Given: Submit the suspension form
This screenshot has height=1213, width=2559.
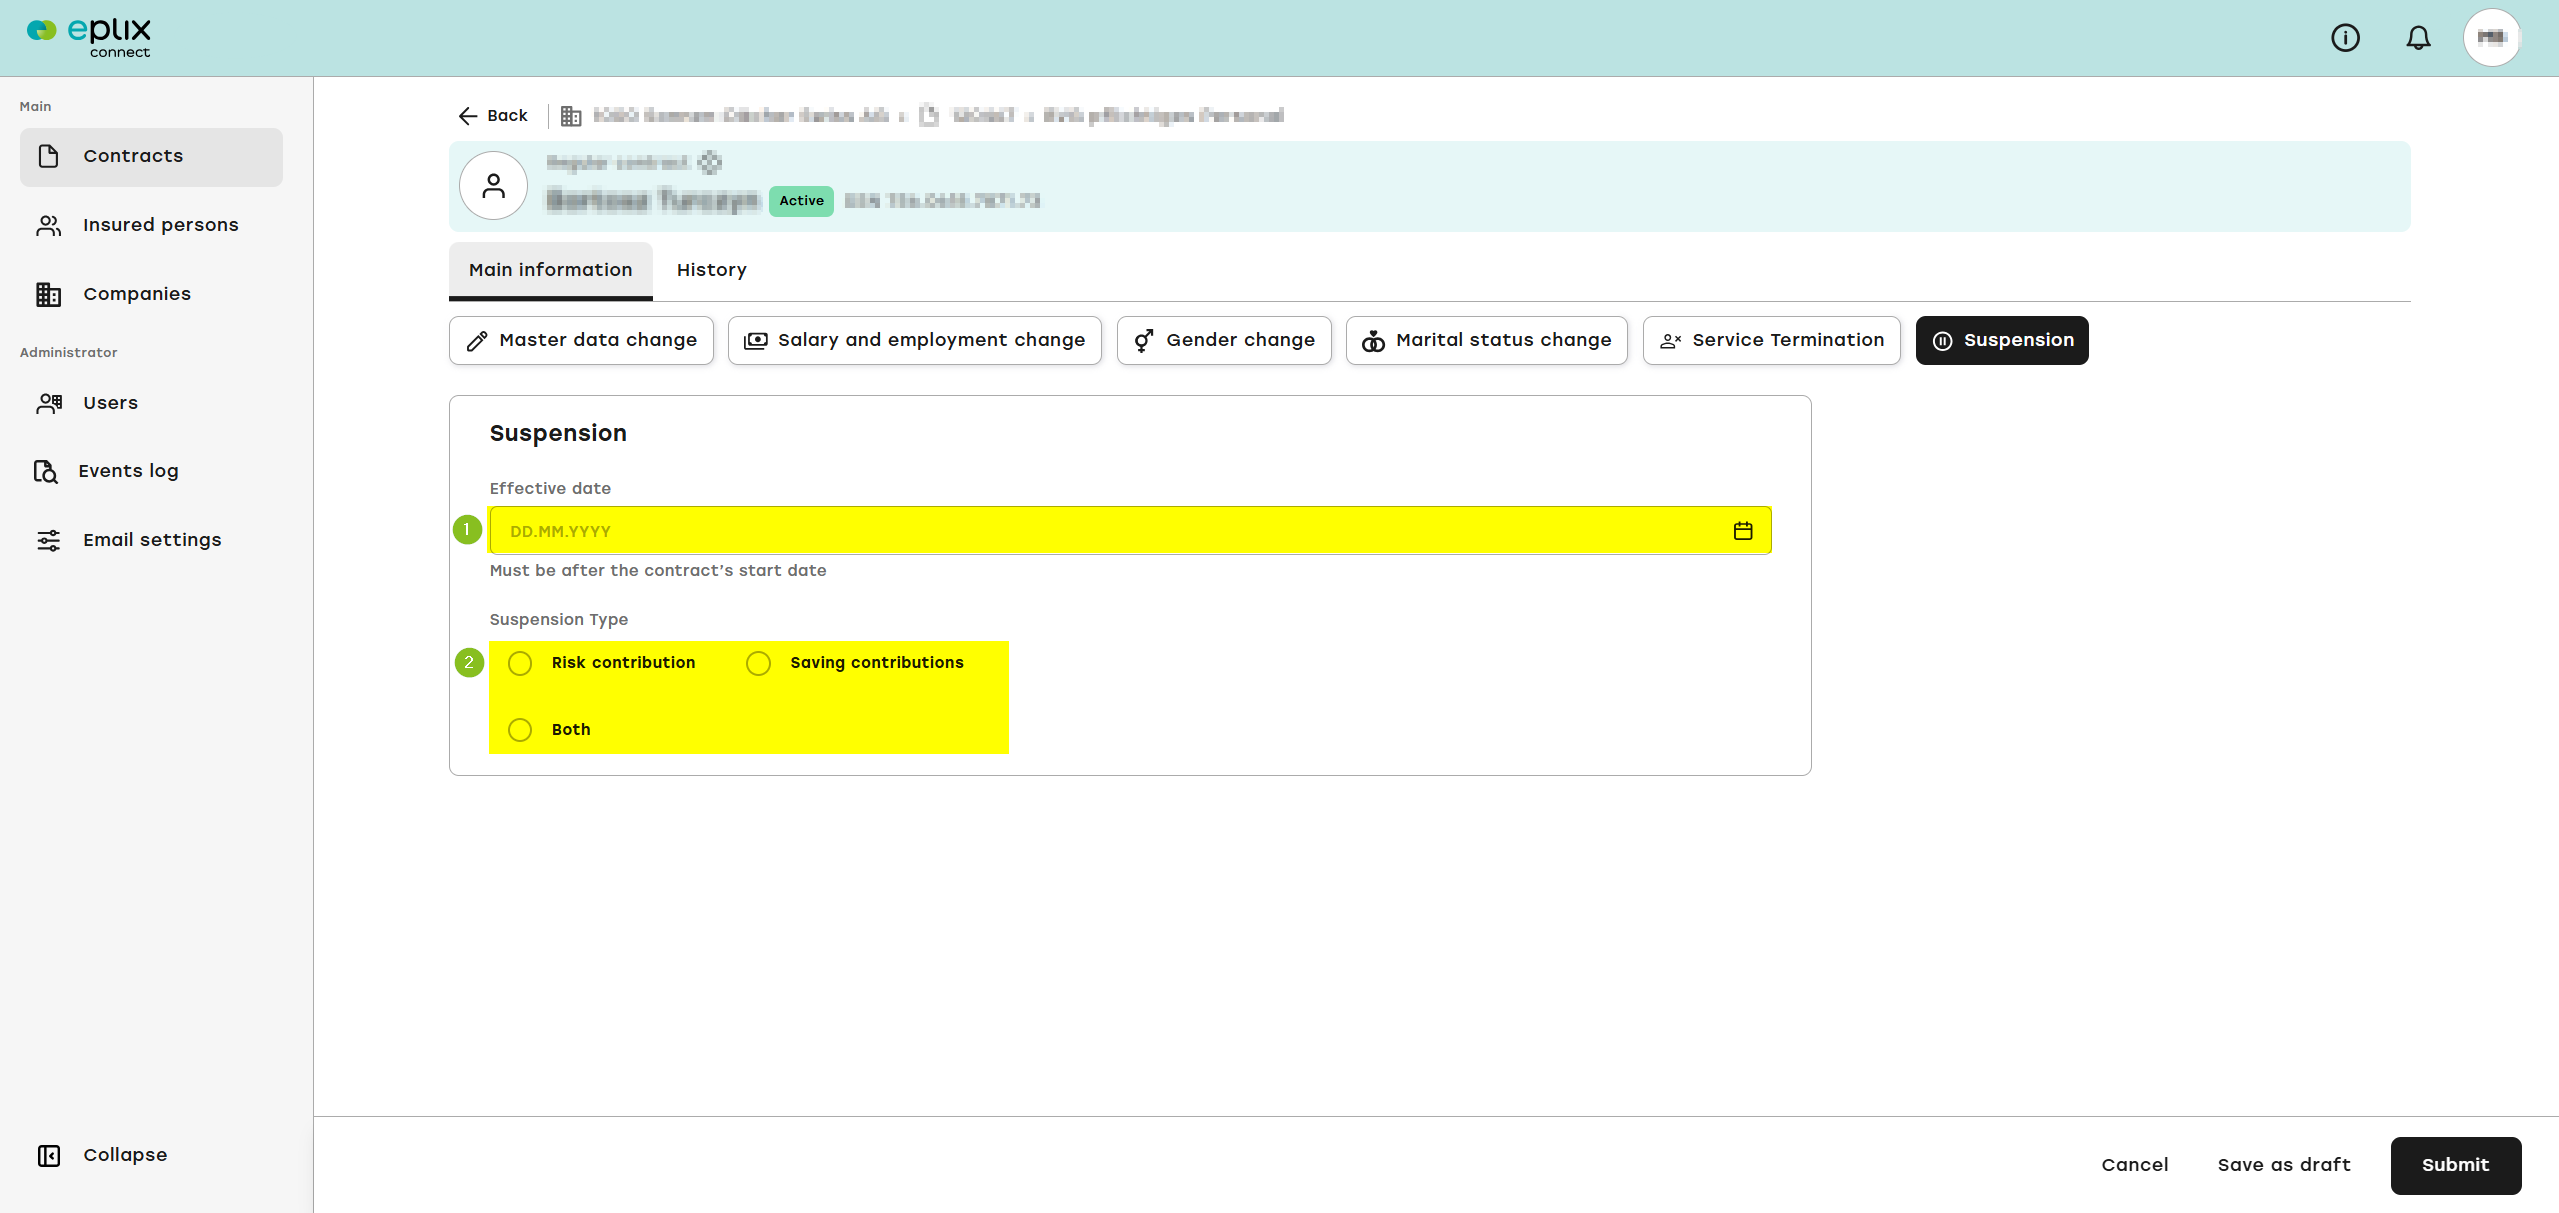Looking at the screenshot, I should (2456, 1166).
